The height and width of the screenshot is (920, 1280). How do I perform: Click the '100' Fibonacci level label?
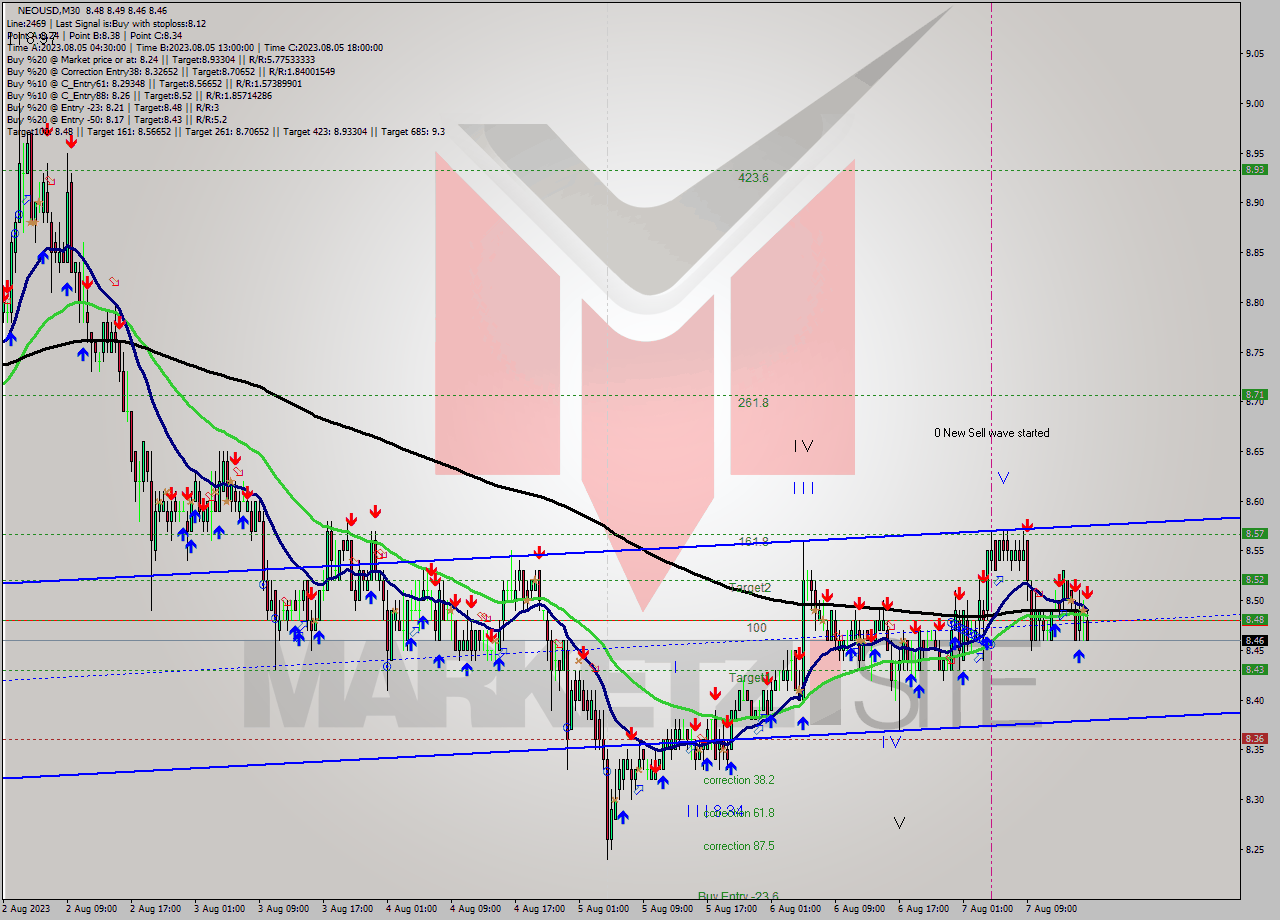click(x=756, y=628)
